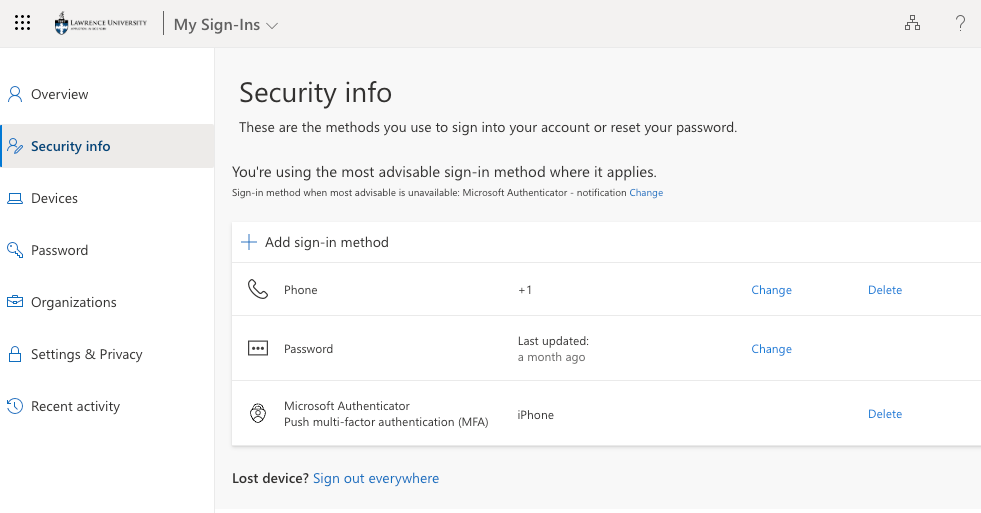Open the help question mark icon

(x=960, y=24)
